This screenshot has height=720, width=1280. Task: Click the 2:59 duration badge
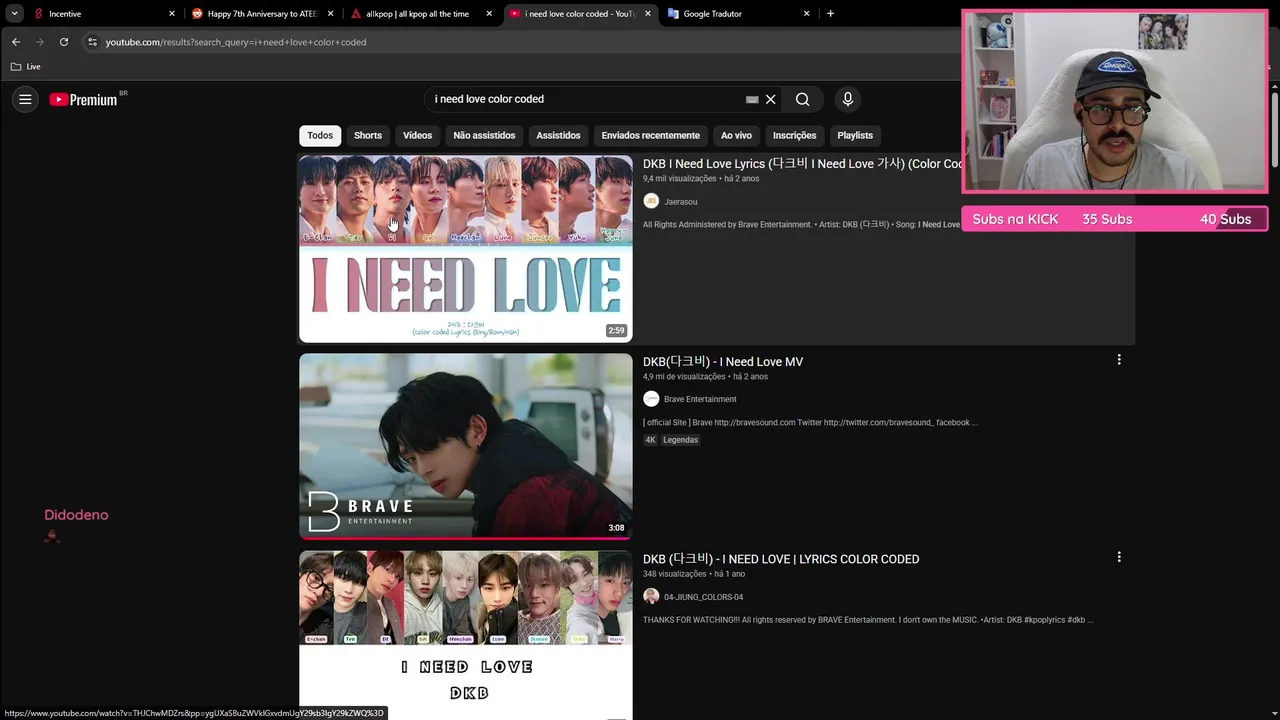pos(616,331)
